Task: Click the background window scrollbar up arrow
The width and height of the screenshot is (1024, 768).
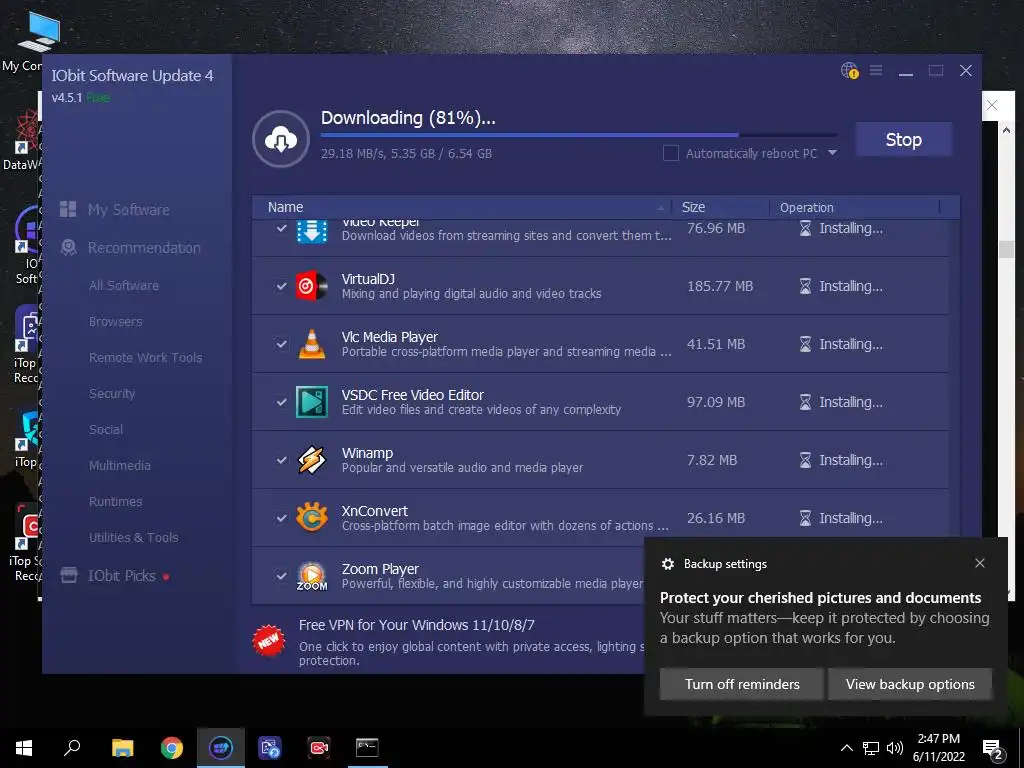Action: click(1006, 130)
